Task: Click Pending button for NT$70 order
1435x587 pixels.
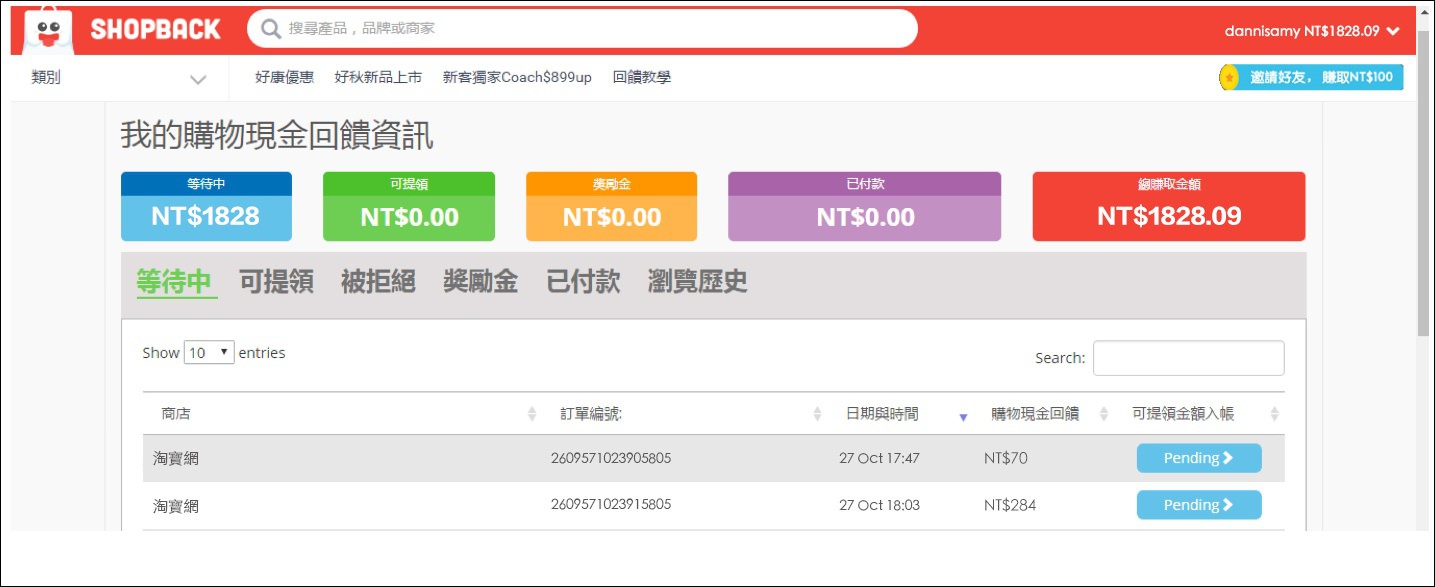Action: pyautogui.click(x=1199, y=458)
